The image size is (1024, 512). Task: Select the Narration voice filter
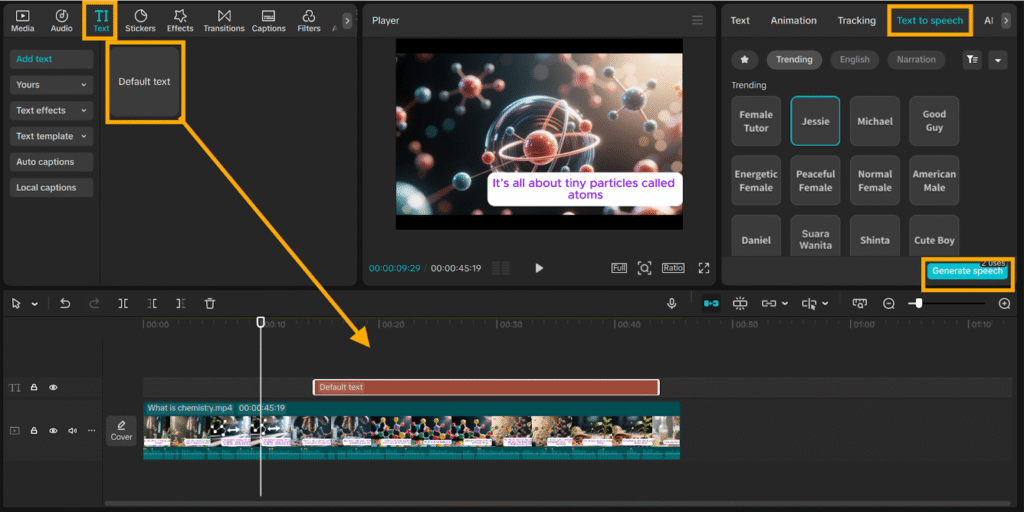[916, 59]
